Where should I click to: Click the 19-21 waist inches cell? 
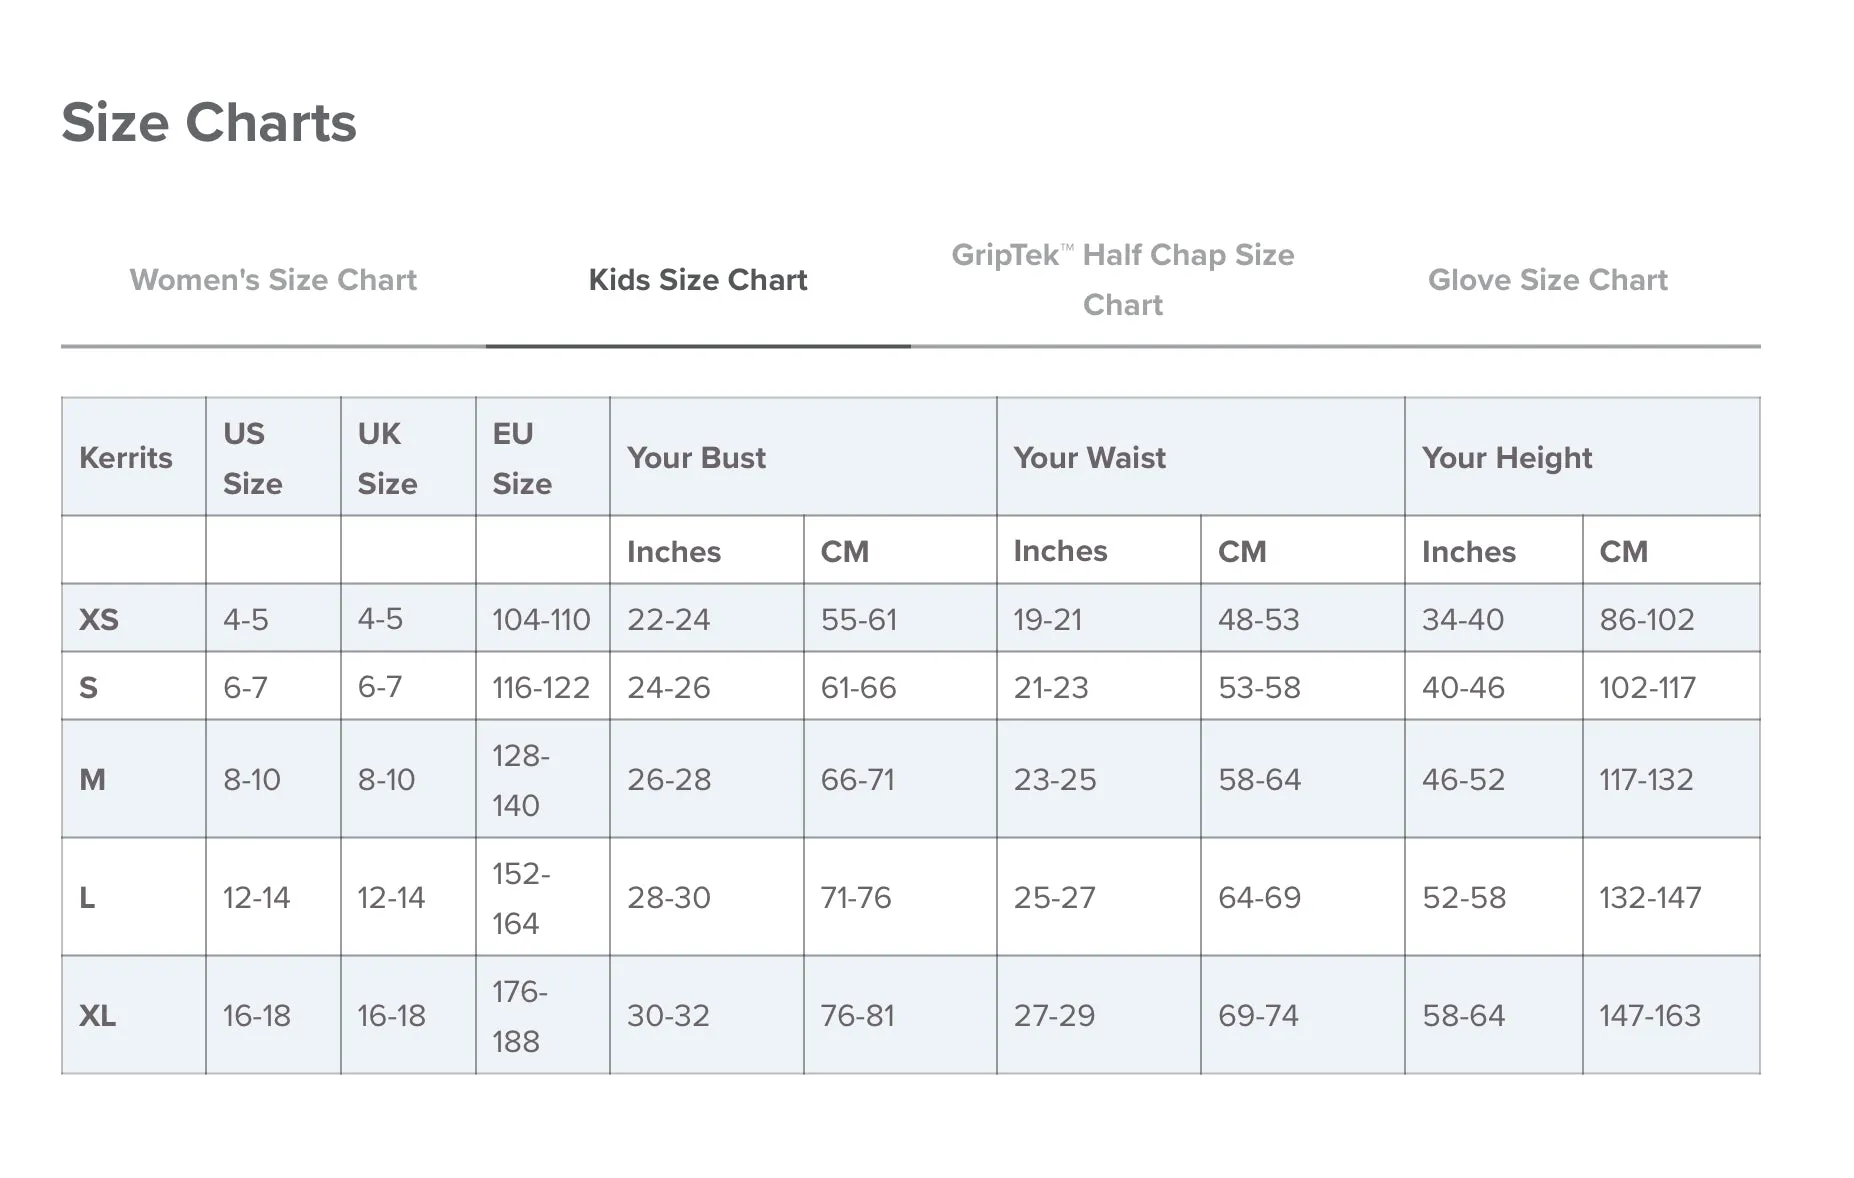click(x=1099, y=619)
